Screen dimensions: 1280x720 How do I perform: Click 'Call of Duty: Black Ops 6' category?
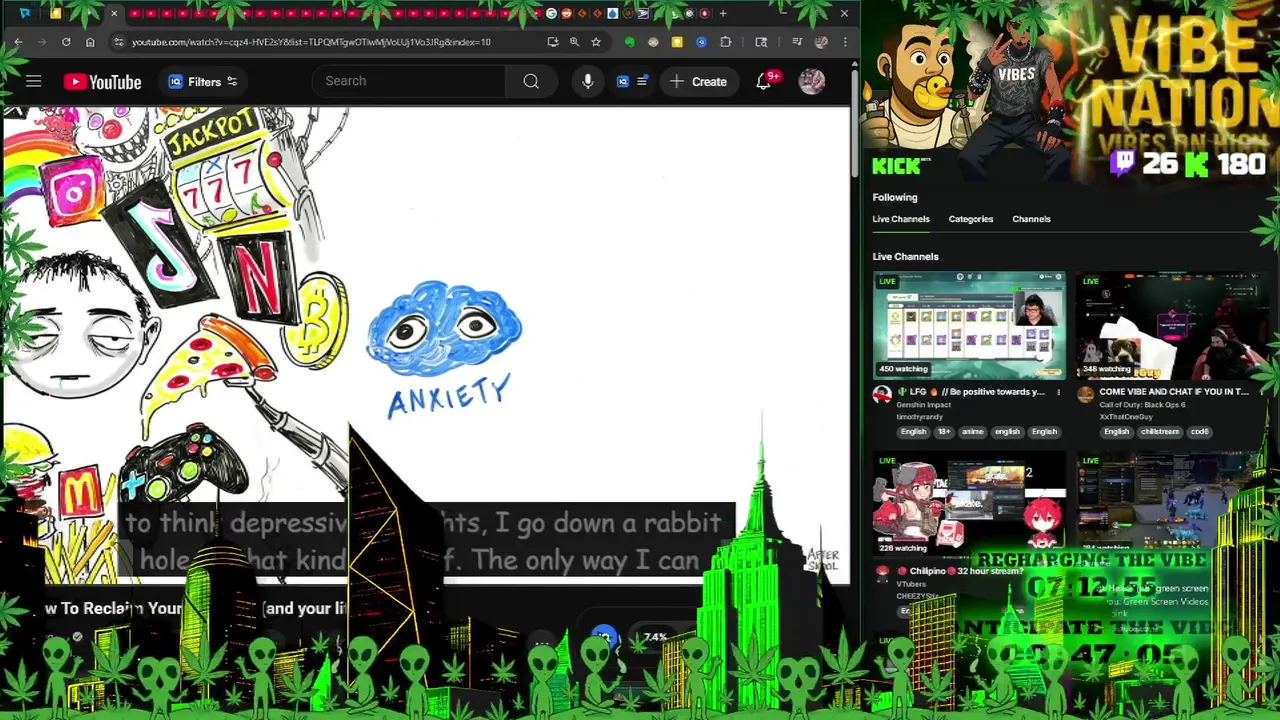pyautogui.click(x=1142, y=405)
